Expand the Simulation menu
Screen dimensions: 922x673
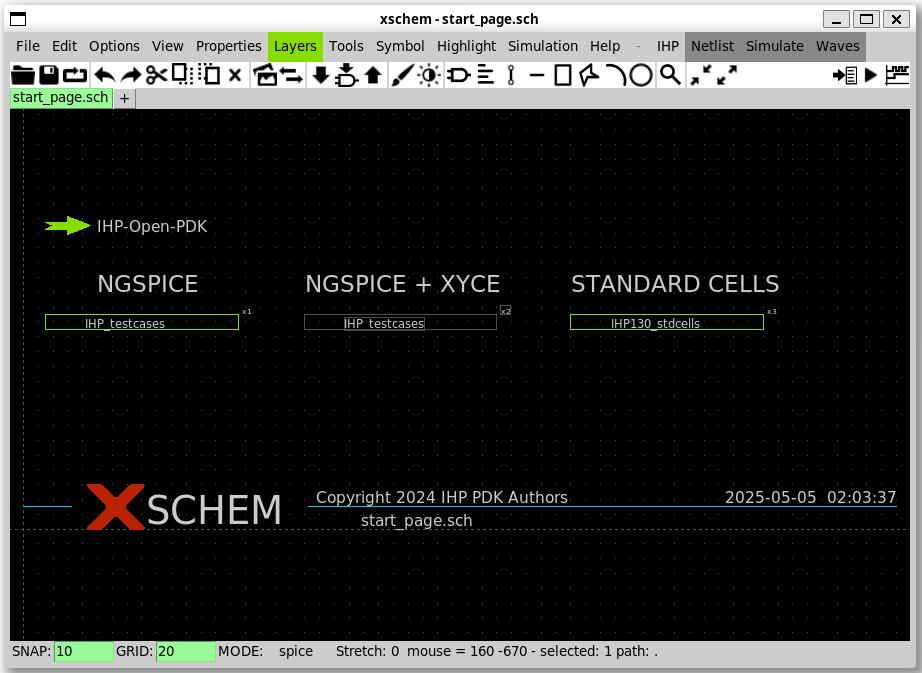[543, 46]
